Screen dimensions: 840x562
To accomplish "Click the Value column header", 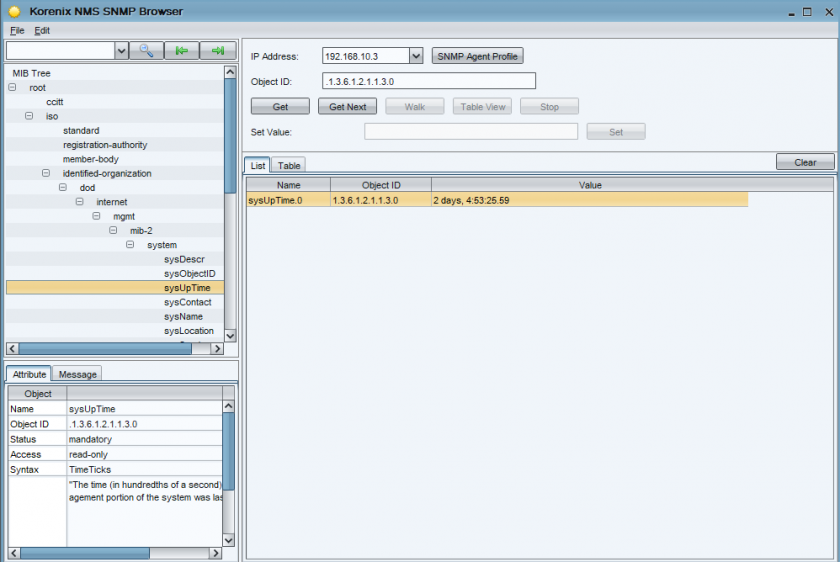I will coord(590,185).
